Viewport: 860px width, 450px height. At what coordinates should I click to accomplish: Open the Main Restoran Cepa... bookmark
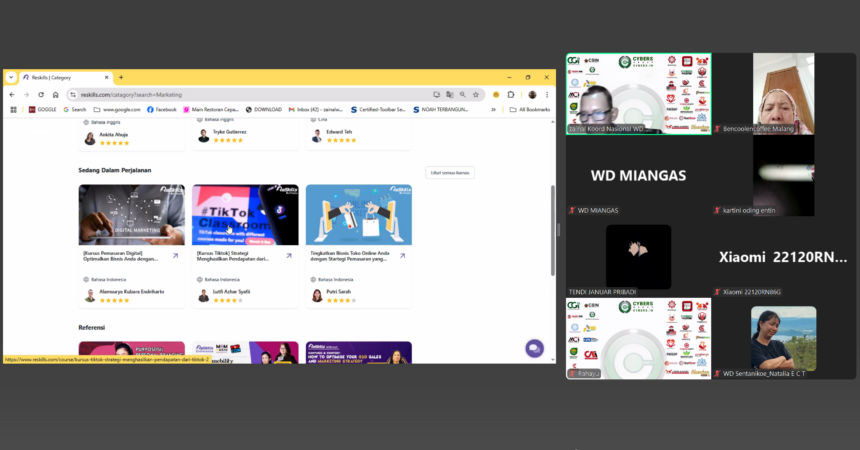pos(211,110)
